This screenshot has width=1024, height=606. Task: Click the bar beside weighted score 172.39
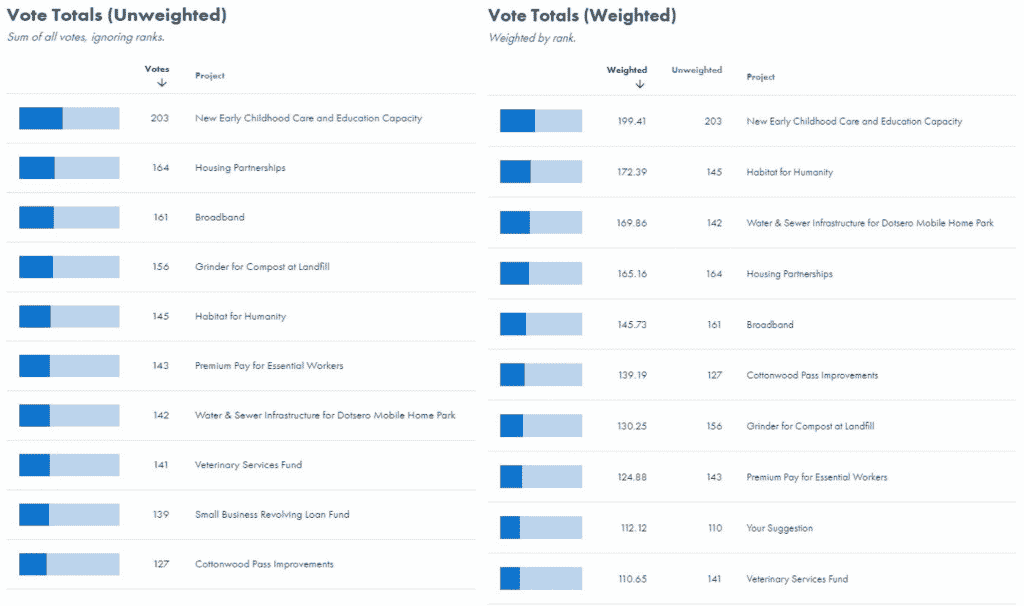point(541,172)
